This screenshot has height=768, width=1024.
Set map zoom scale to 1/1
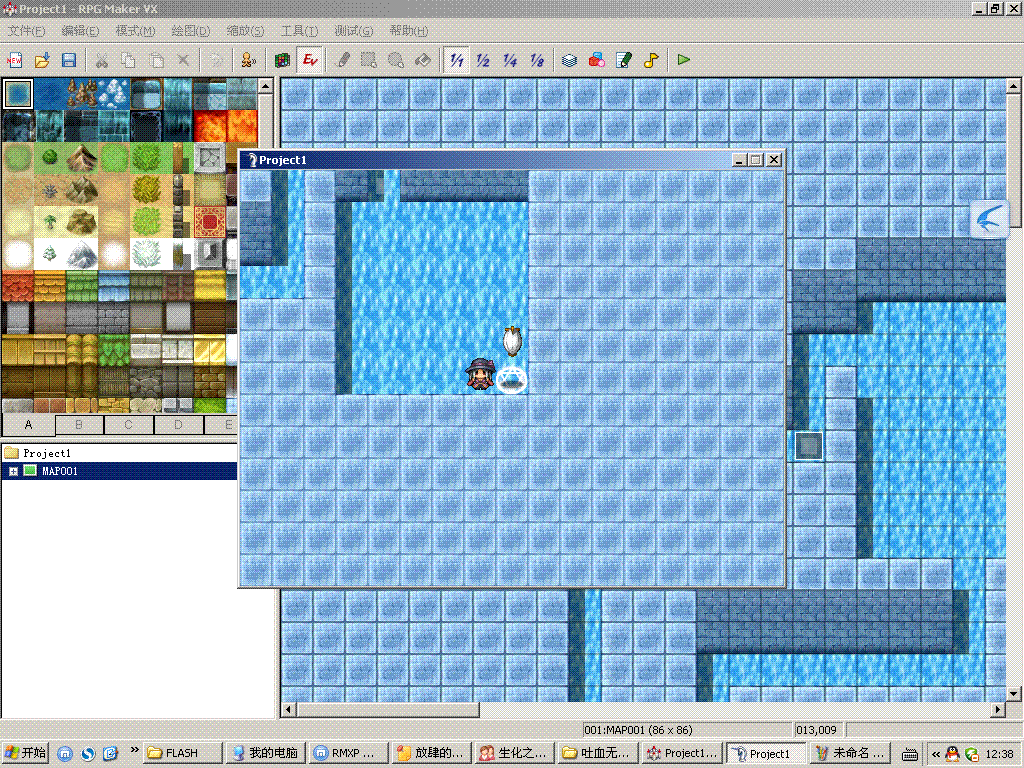[x=456, y=60]
